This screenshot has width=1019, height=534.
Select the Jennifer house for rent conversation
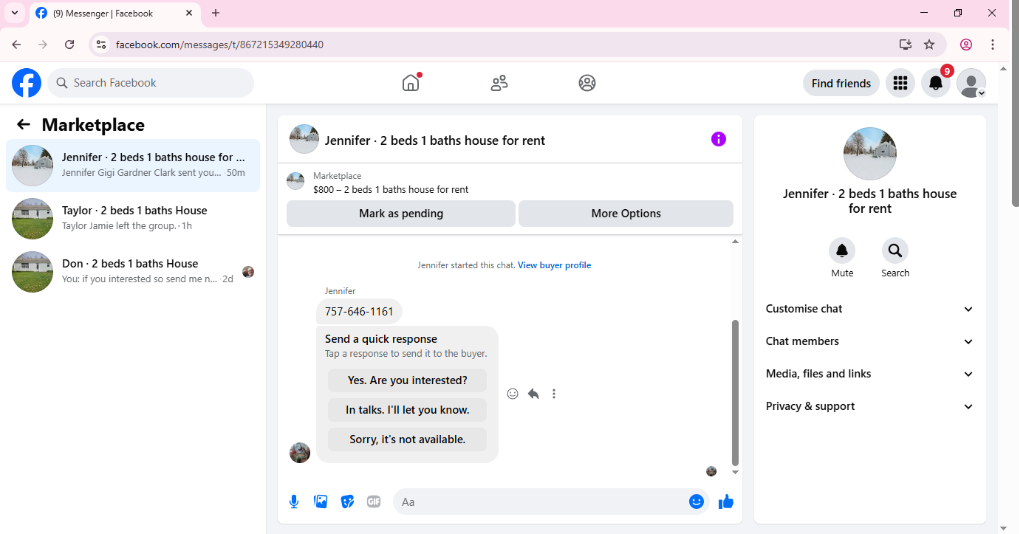[x=133, y=165]
